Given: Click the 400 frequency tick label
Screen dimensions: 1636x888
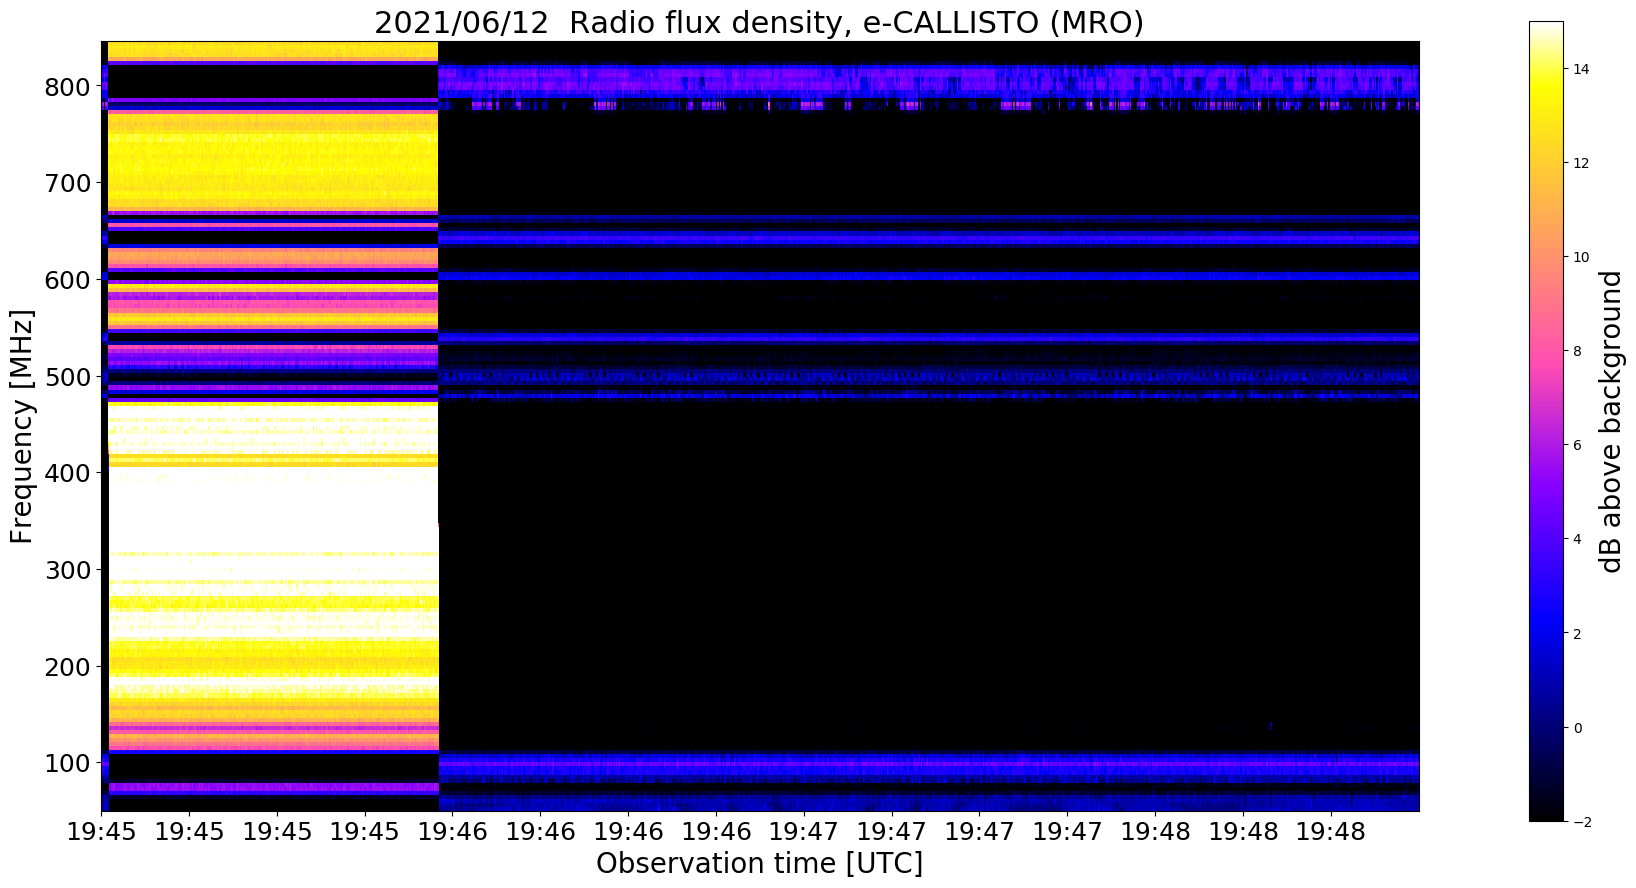Looking at the screenshot, I should [x=68, y=473].
